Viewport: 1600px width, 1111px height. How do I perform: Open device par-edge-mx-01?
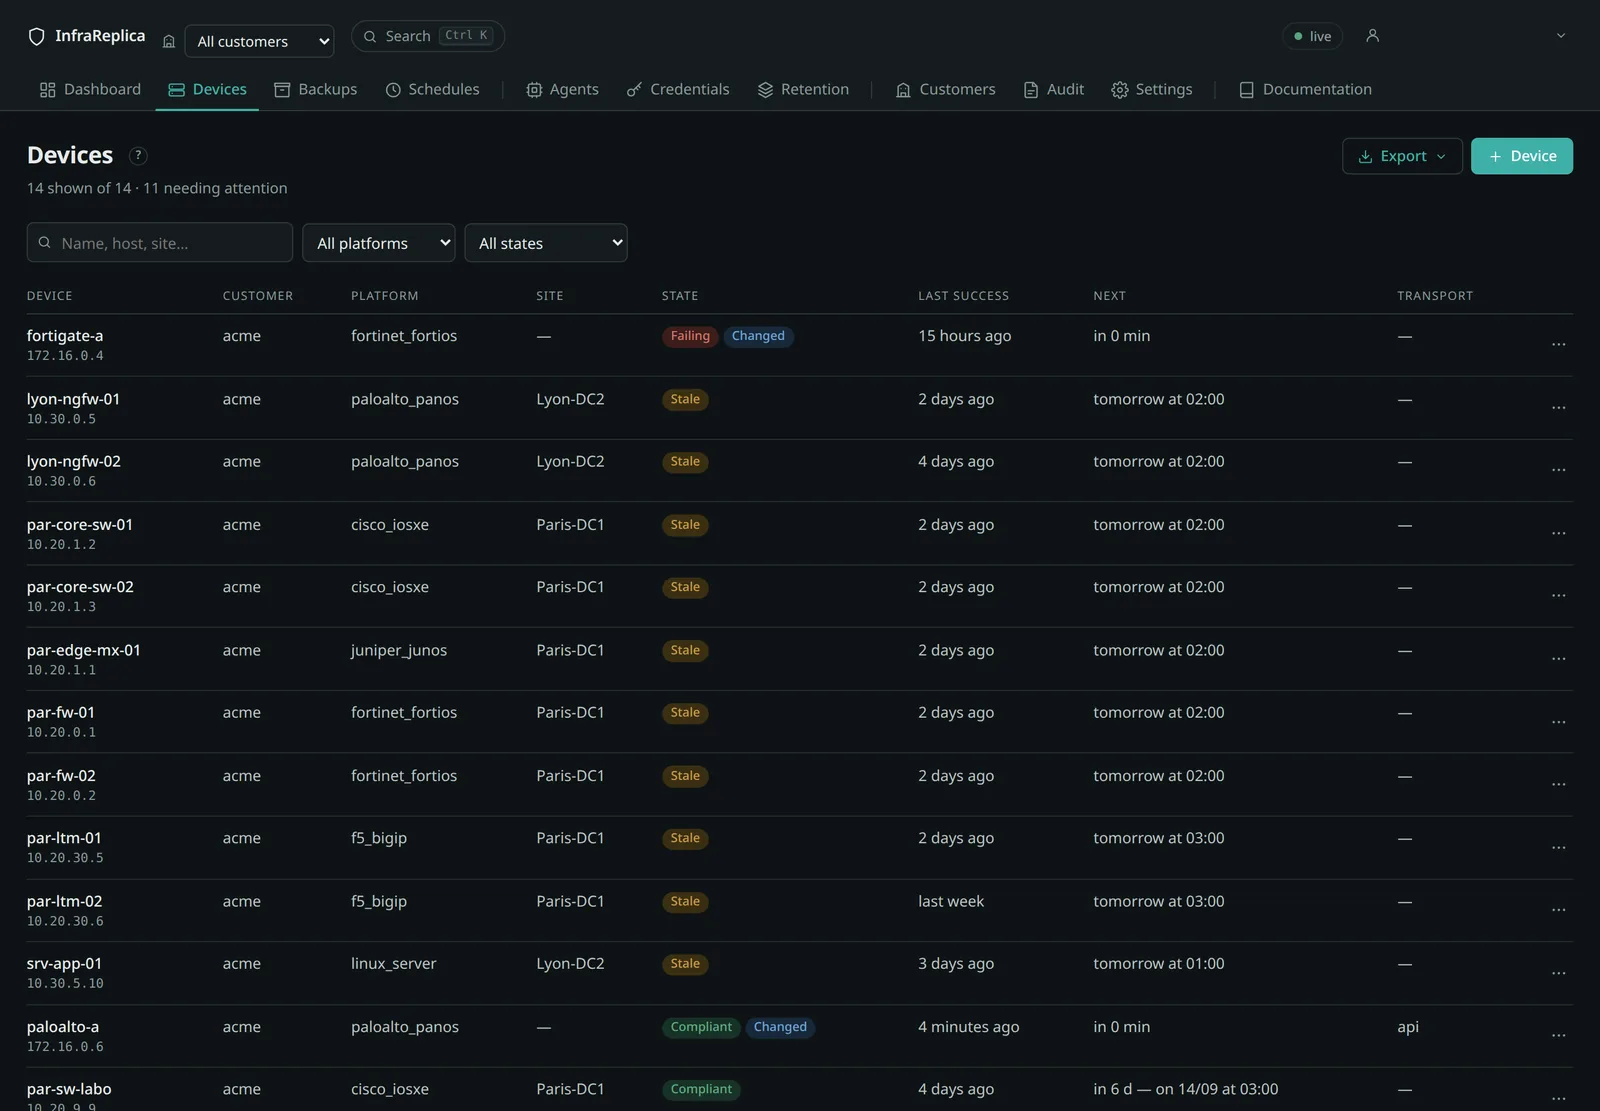point(84,650)
